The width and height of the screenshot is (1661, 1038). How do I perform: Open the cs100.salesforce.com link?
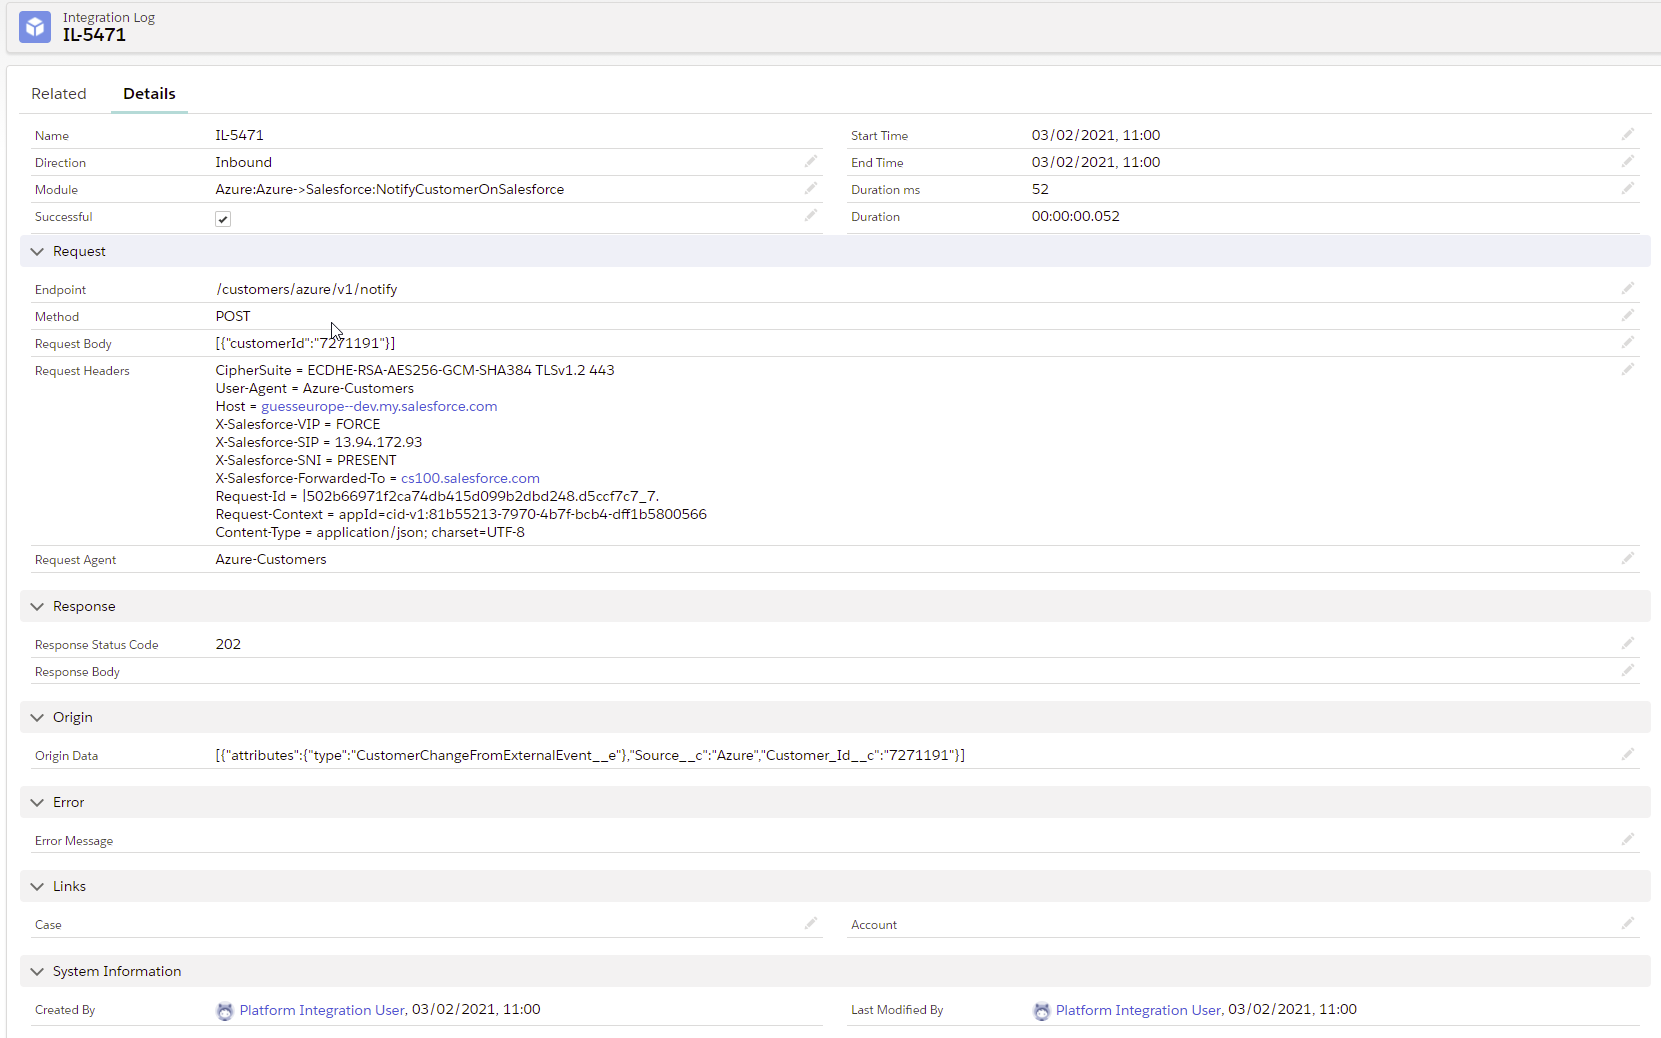tap(470, 478)
